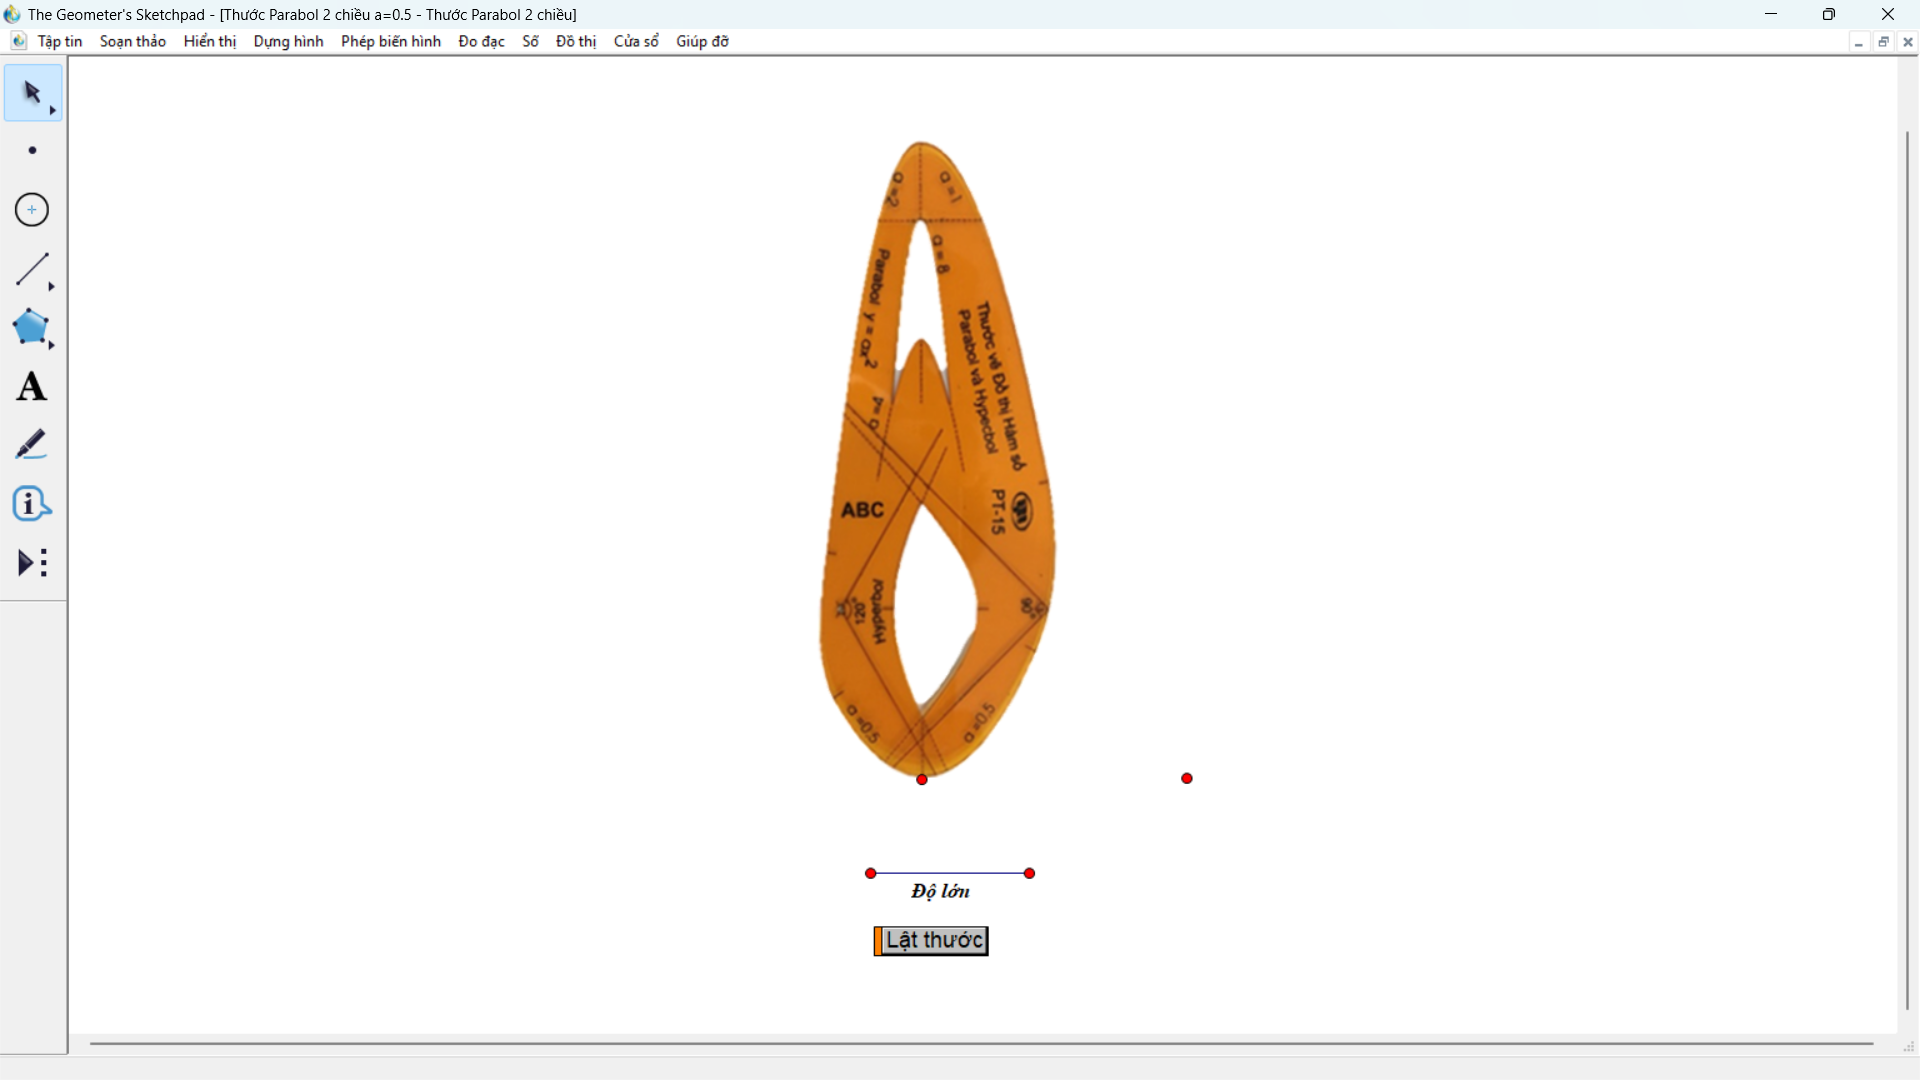
Task: Open the Tập tin menu
Action: coord(59,41)
